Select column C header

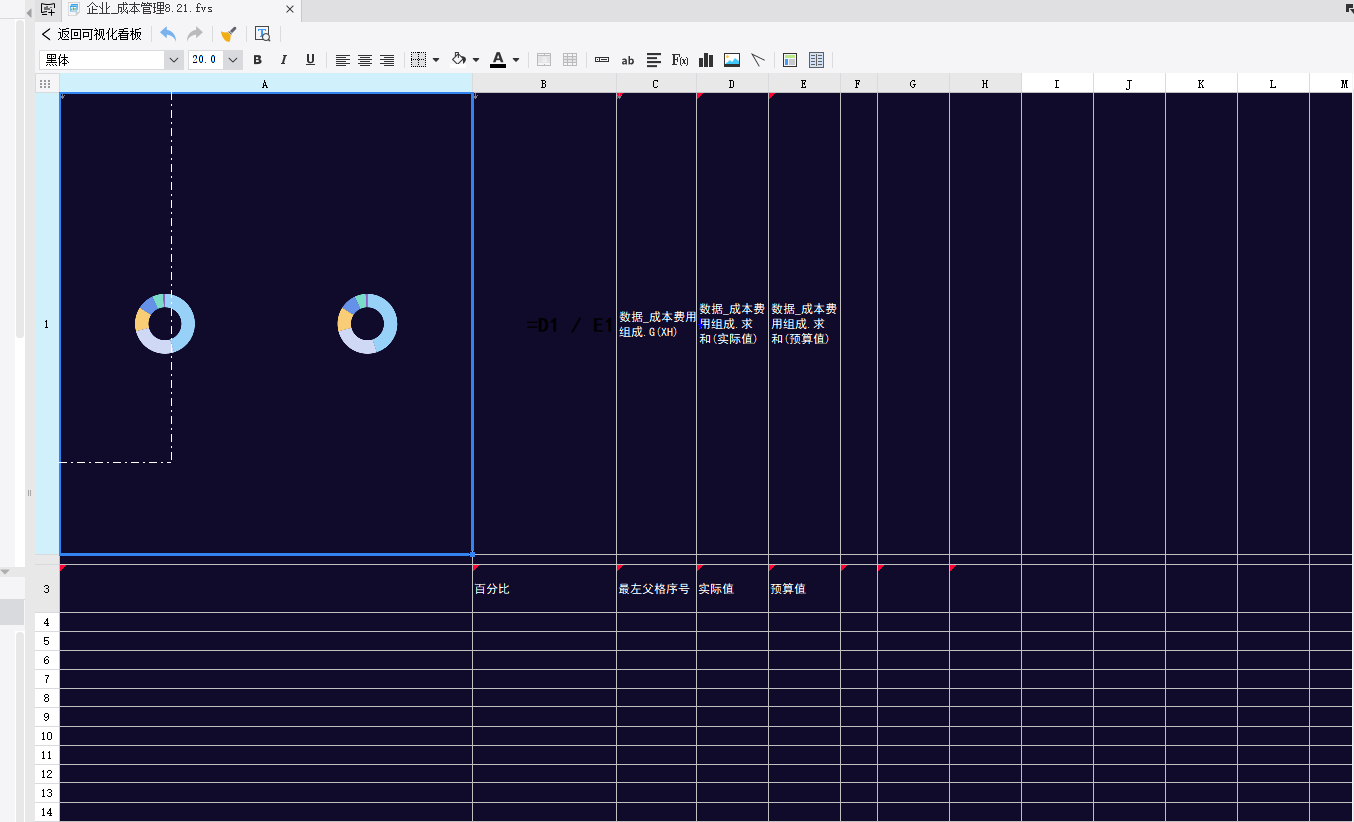click(656, 85)
